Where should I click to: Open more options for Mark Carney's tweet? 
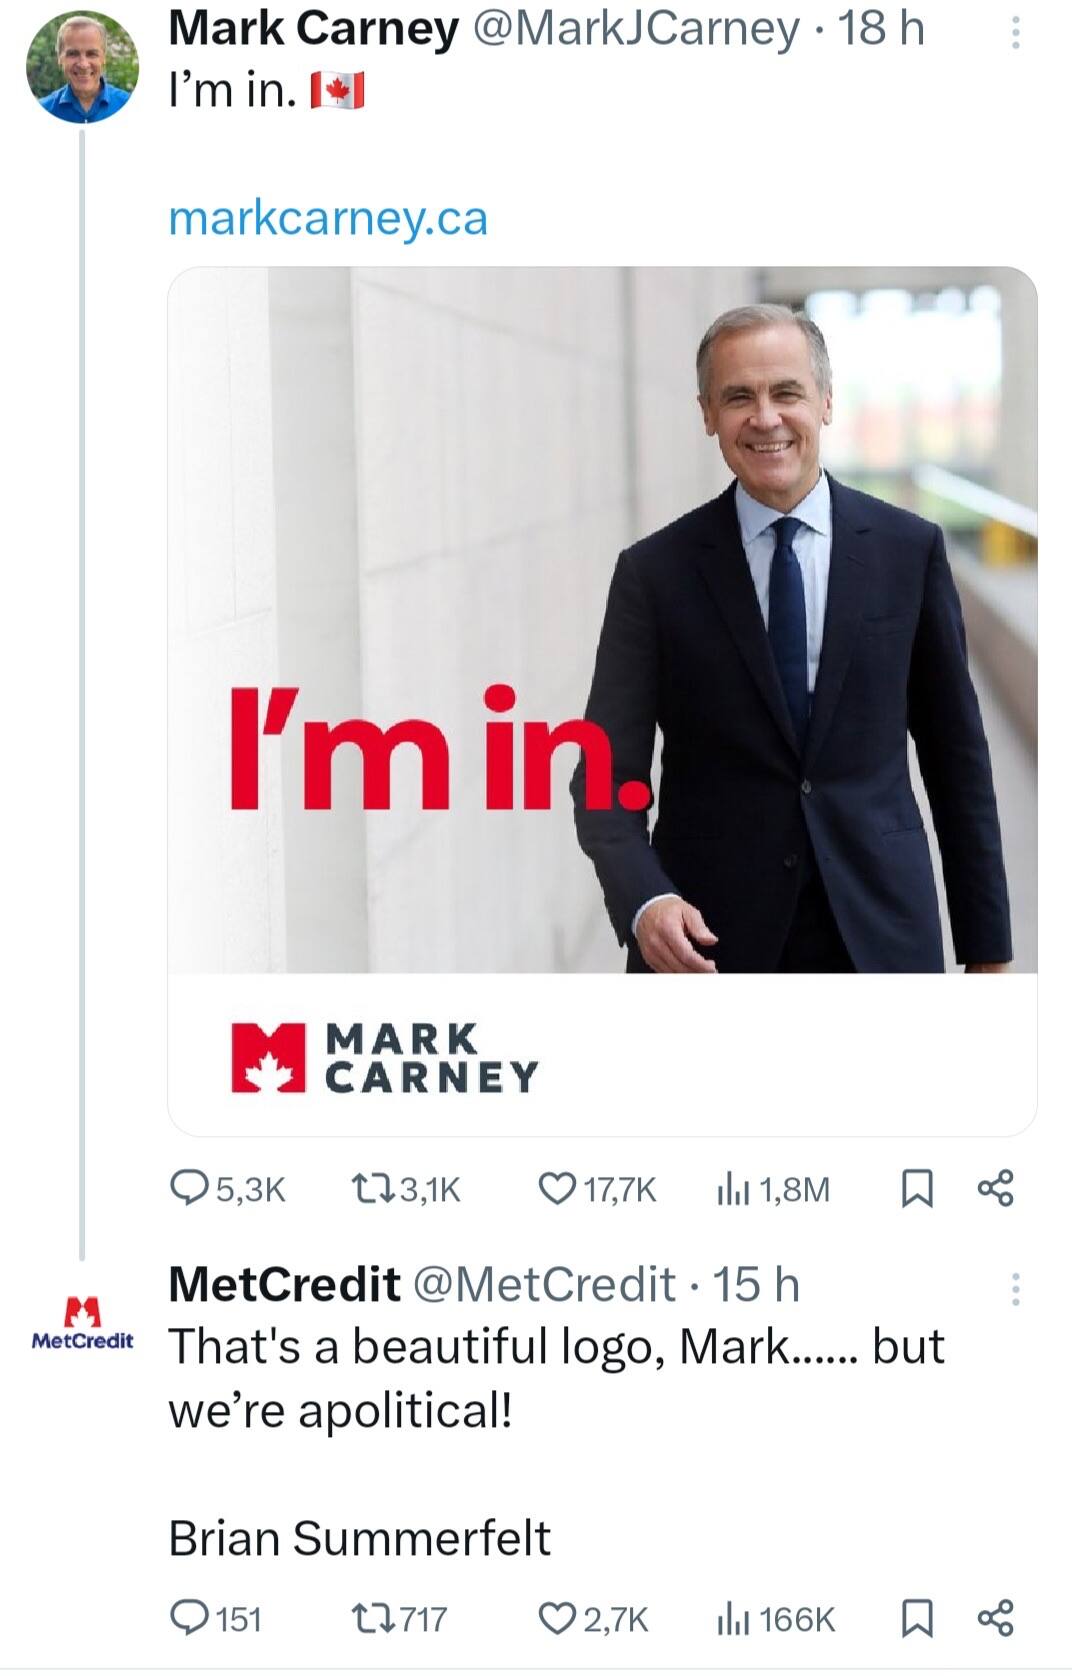(1015, 34)
